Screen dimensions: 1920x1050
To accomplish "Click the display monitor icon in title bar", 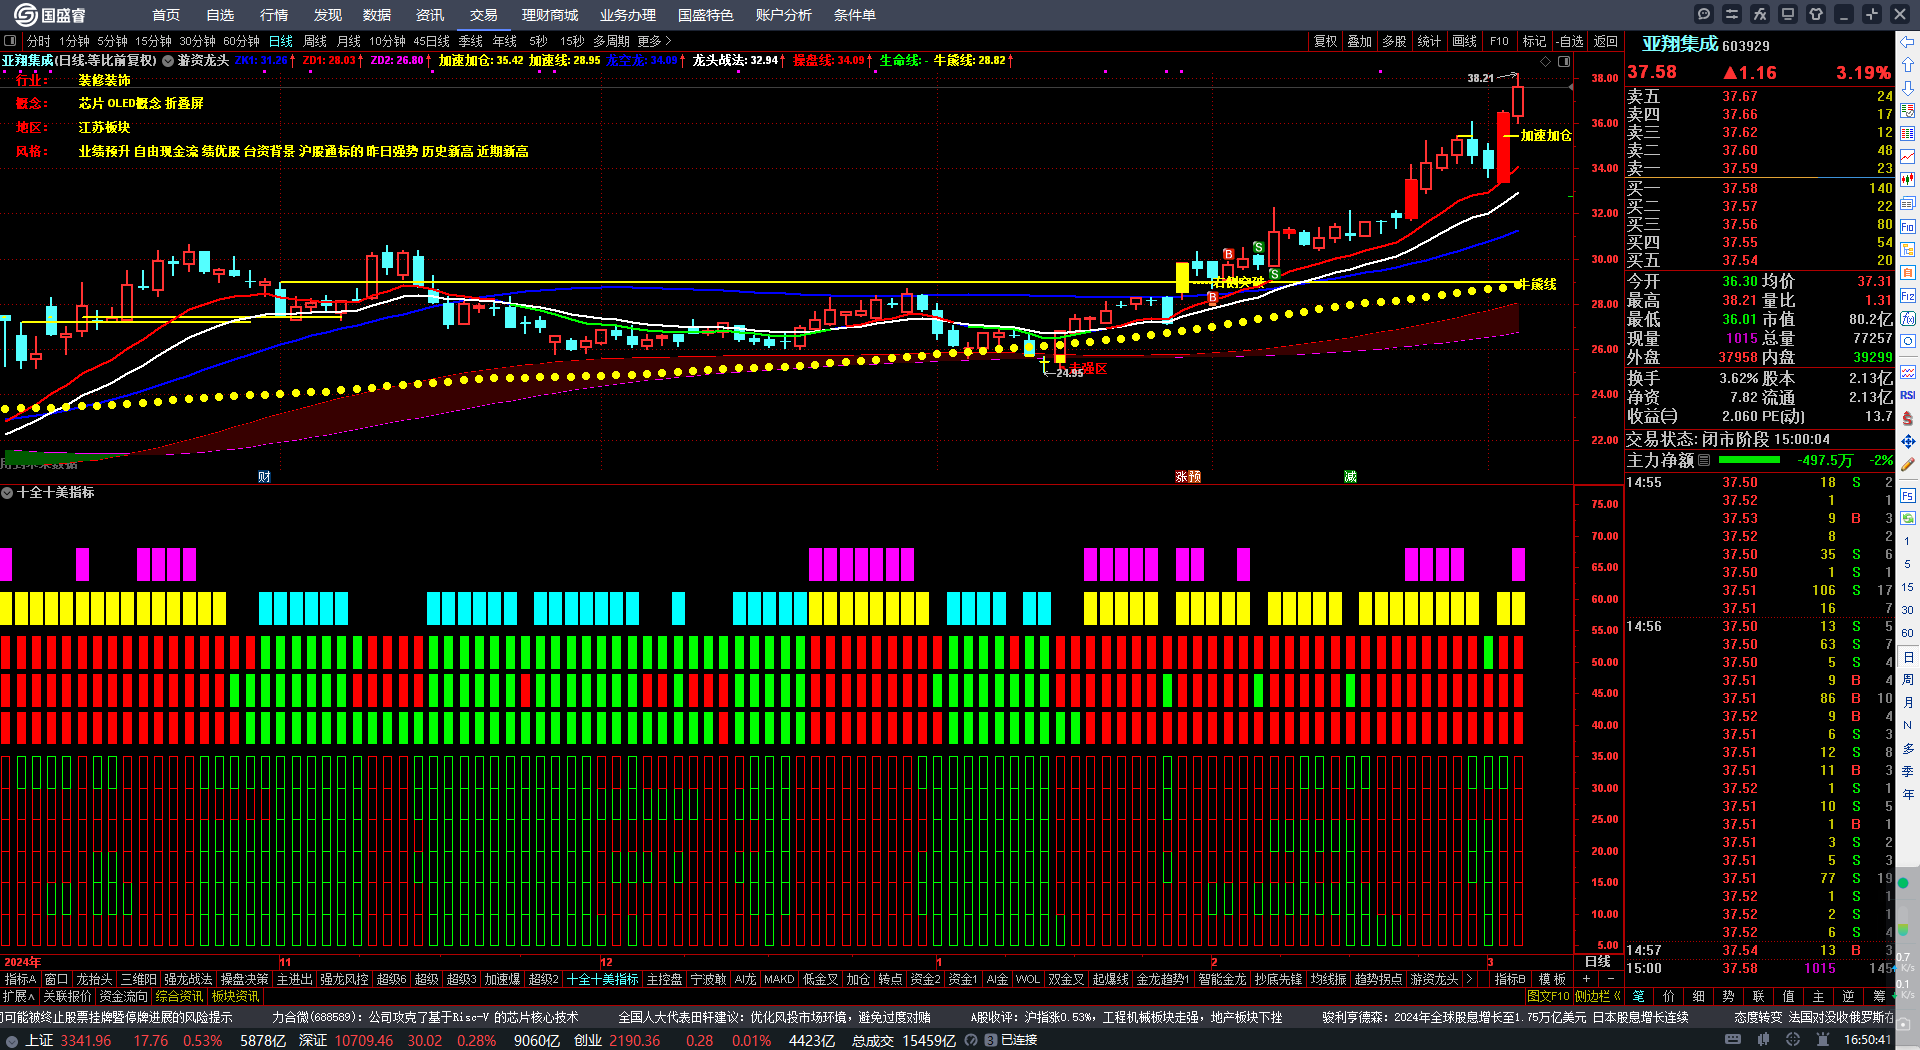I will coord(1788,14).
